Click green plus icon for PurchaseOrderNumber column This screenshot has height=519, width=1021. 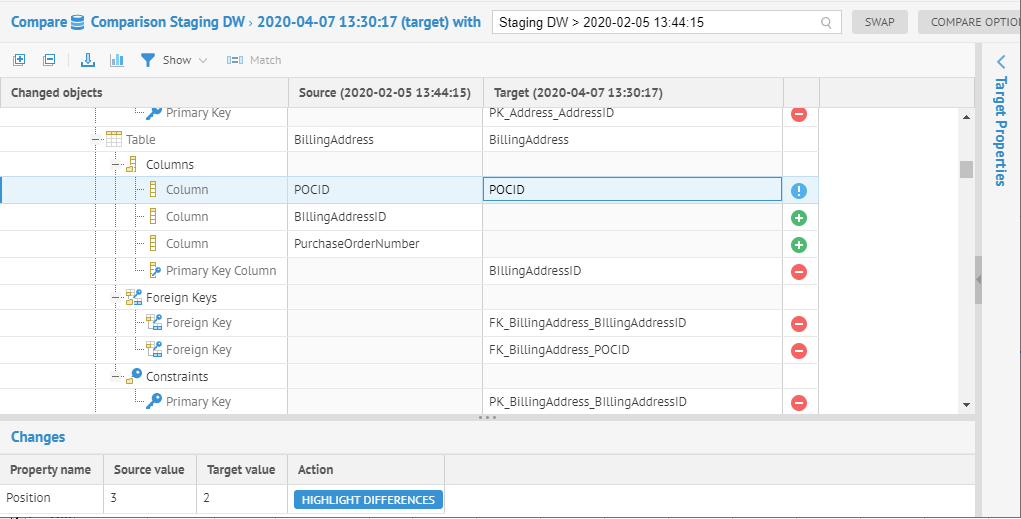799,245
